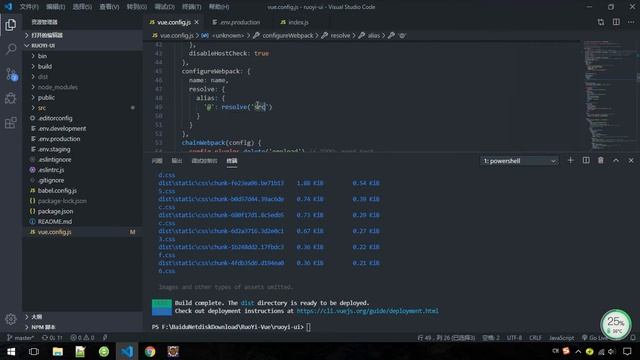Screen dimensions: 640x360
Task: Open Notepad++ from the taskbar
Action: click(80, 351)
